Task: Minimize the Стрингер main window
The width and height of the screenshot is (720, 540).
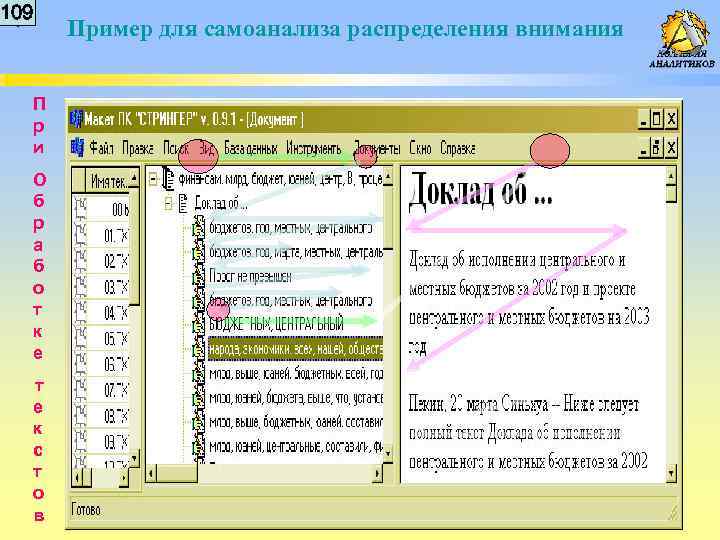Action: coord(644,119)
